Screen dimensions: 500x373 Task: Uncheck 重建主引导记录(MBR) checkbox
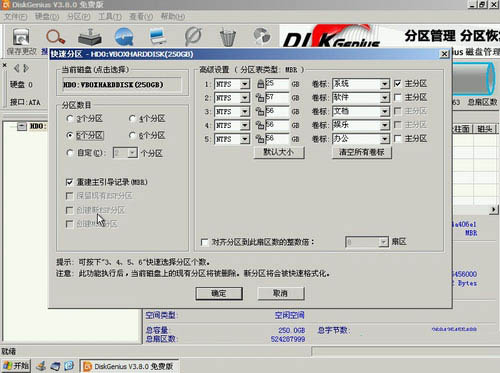(69, 182)
